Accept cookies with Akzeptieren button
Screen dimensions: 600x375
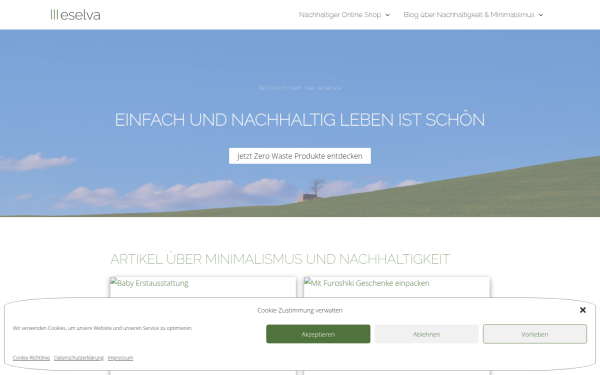tap(318, 334)
